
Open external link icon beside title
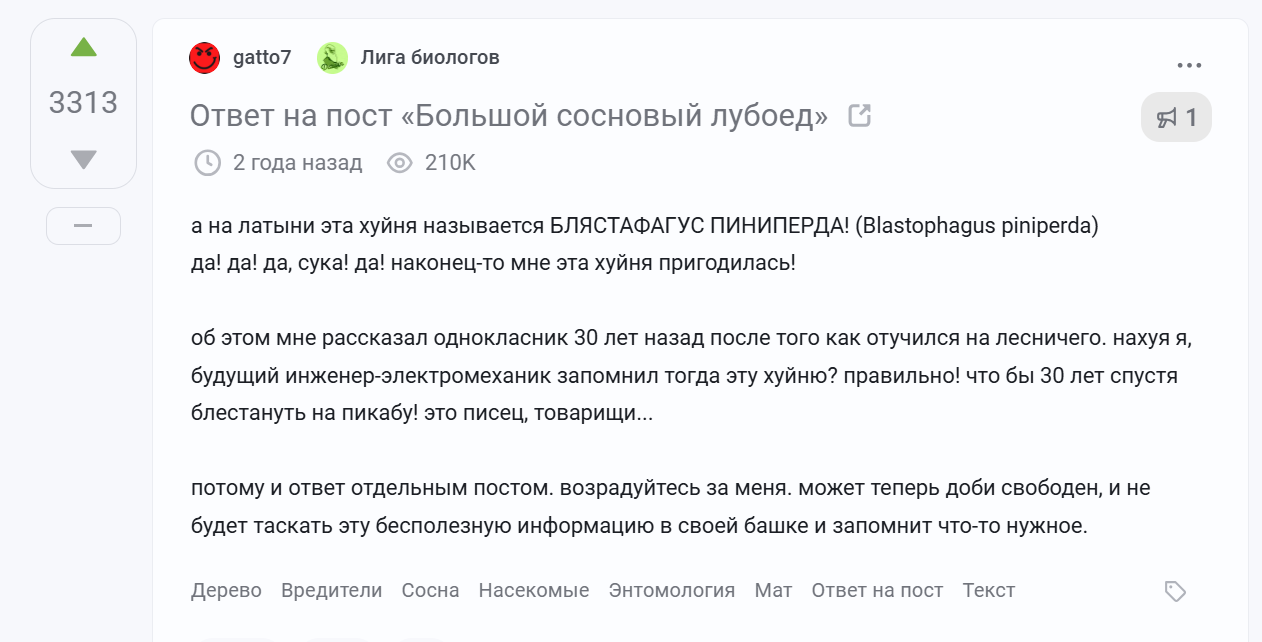(x=859, y=116)
